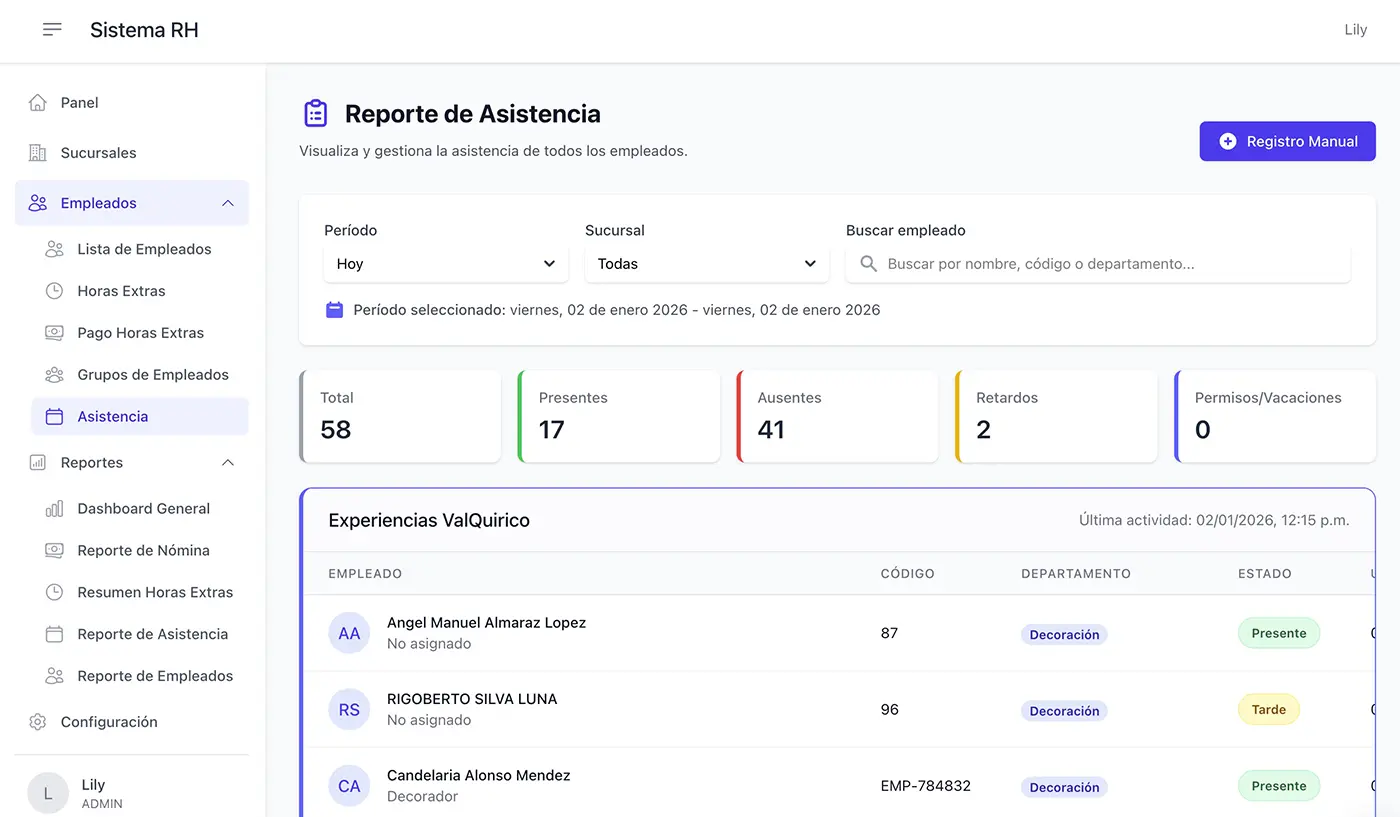This screenshot has height=817, width=1400.
Task: Click the Registro Manual button
Action: 1287,141
